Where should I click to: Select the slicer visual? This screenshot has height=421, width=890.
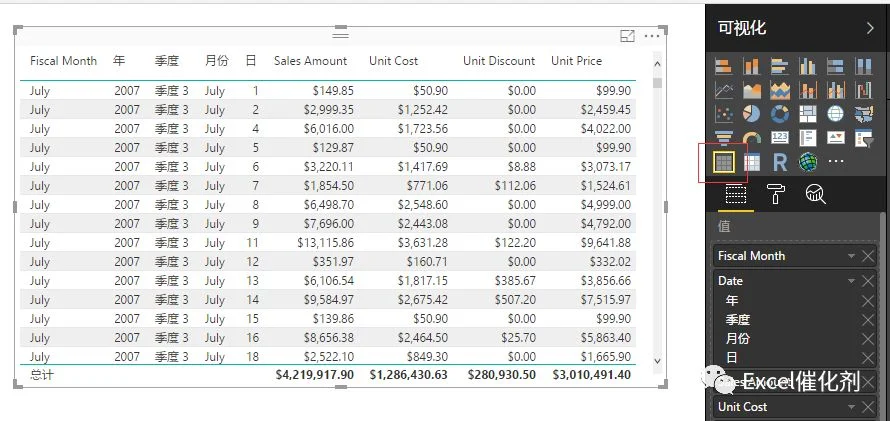(x=863, y=138)
